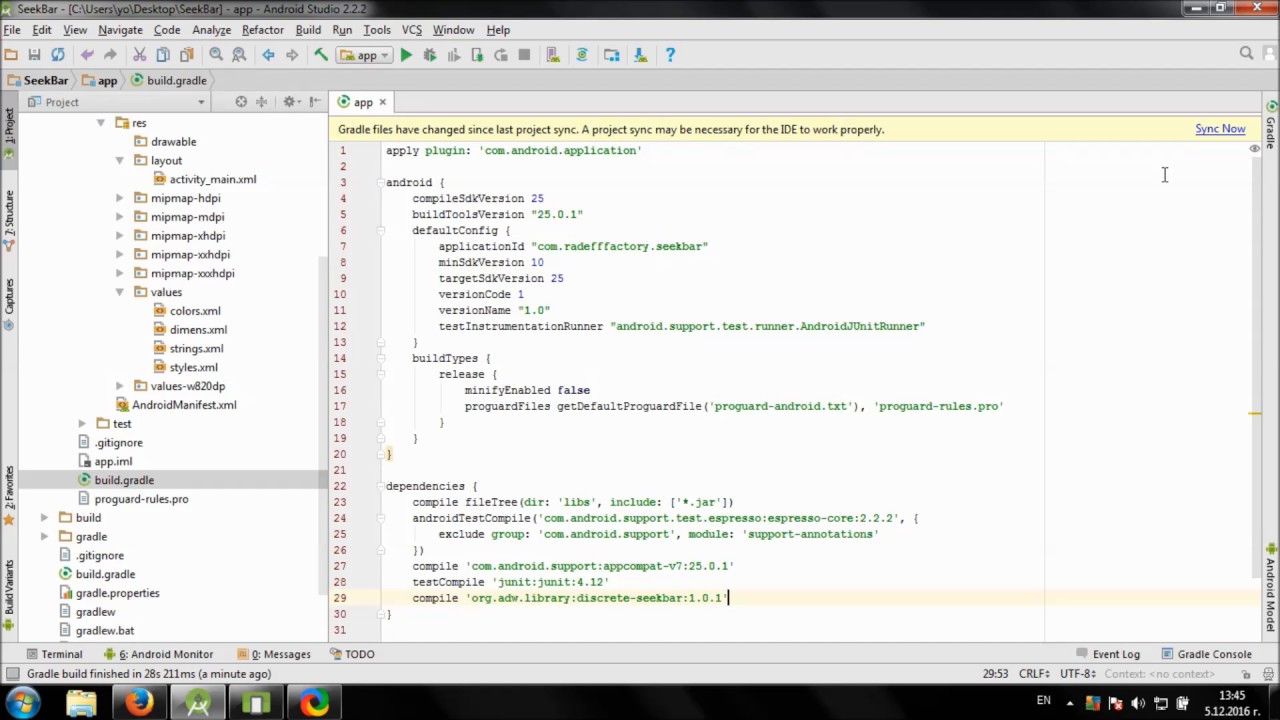Click Collapse All icon in Project panel

[262, 102]
